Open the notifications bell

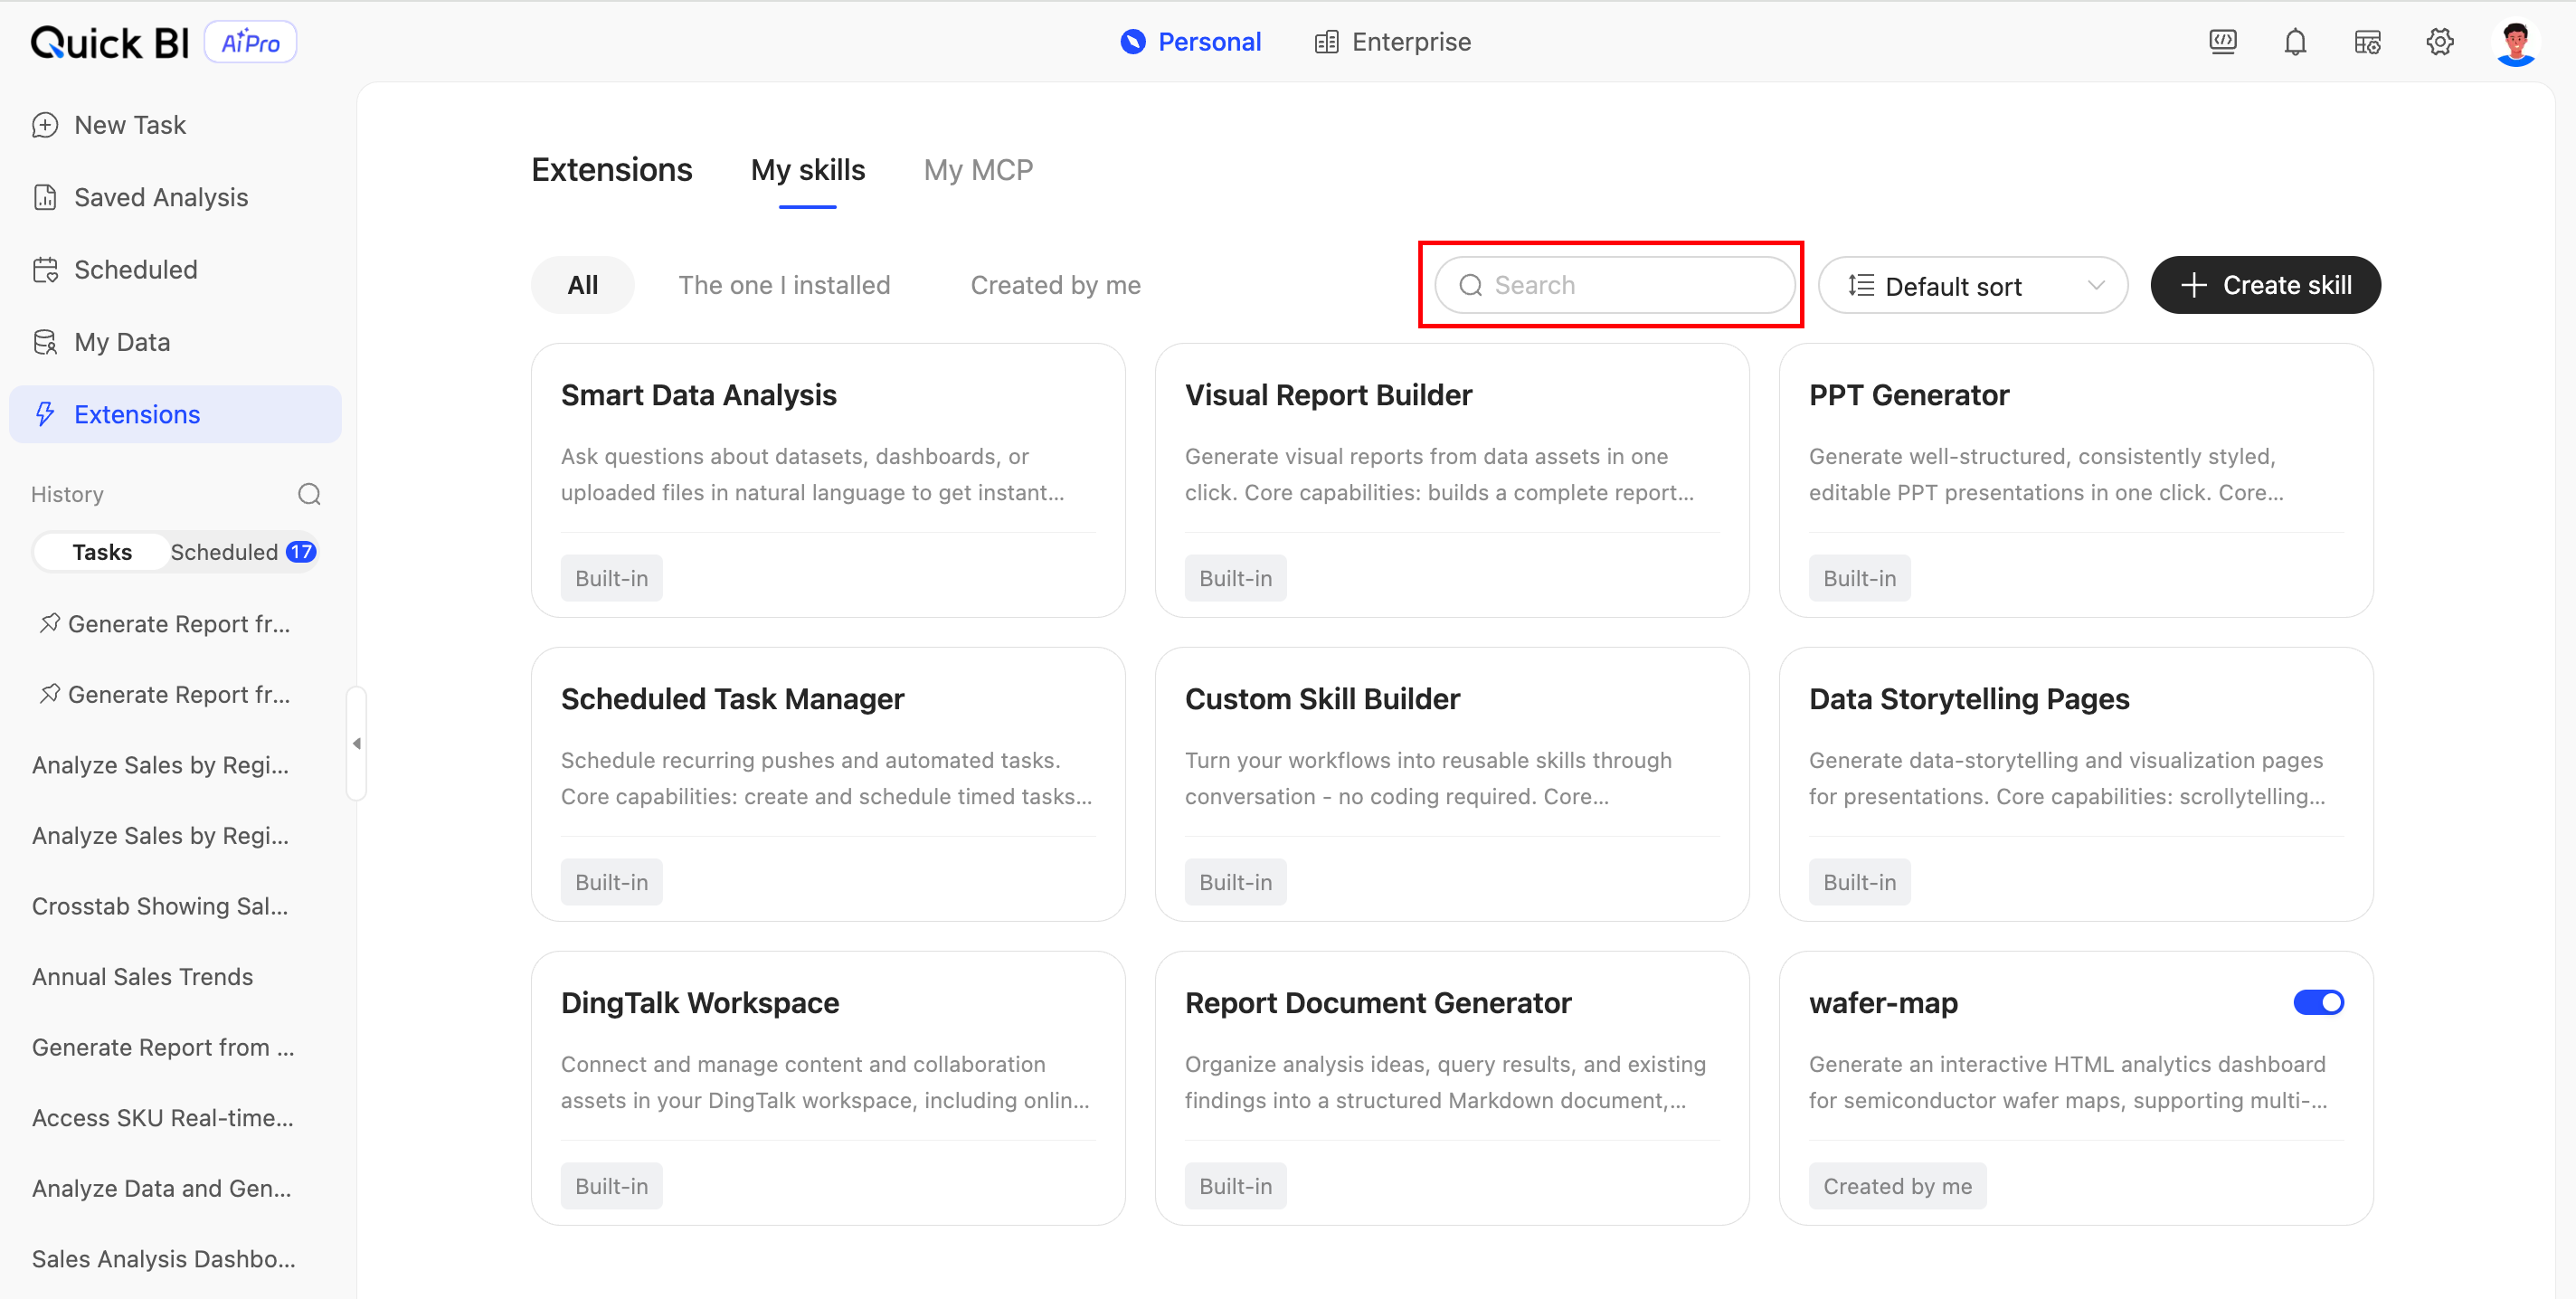tap(2295, 42)
